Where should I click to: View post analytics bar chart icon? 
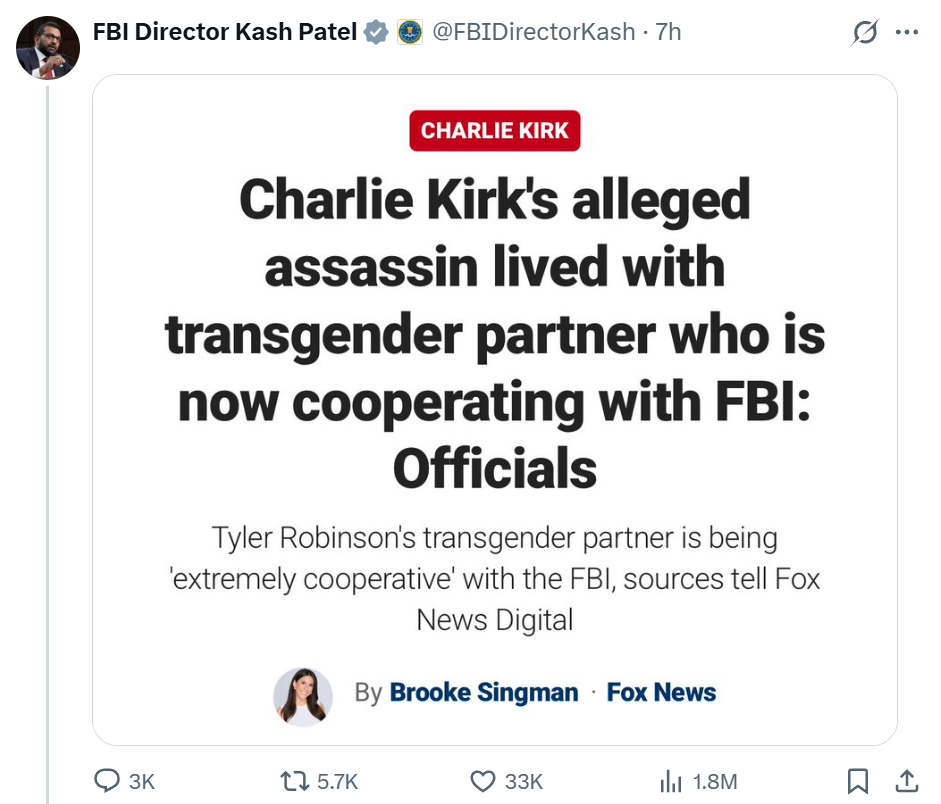pos(670,781)
